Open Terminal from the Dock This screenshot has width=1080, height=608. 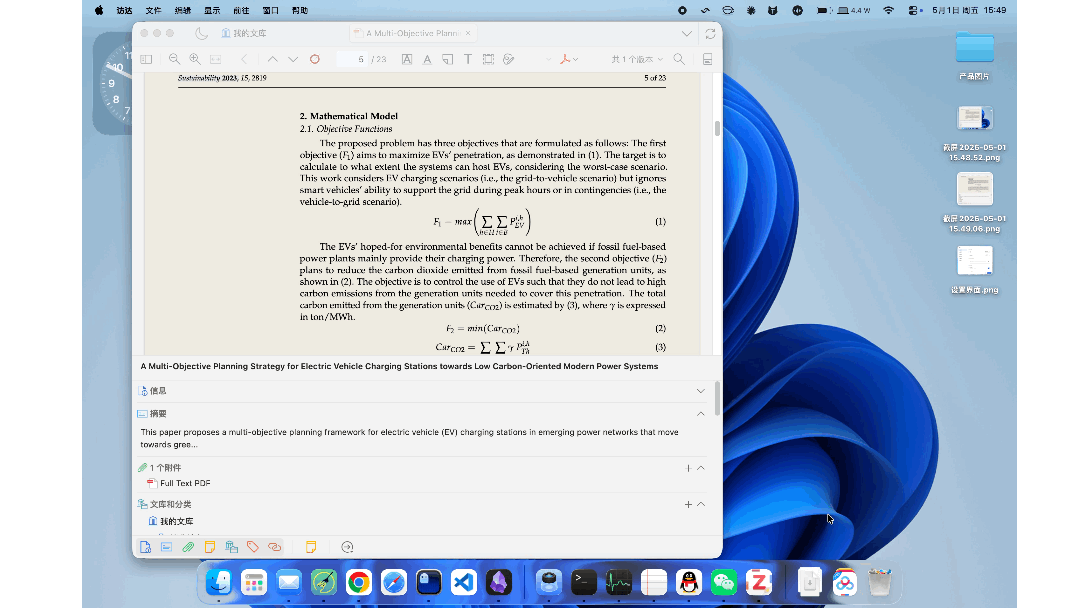click(584, 583)
